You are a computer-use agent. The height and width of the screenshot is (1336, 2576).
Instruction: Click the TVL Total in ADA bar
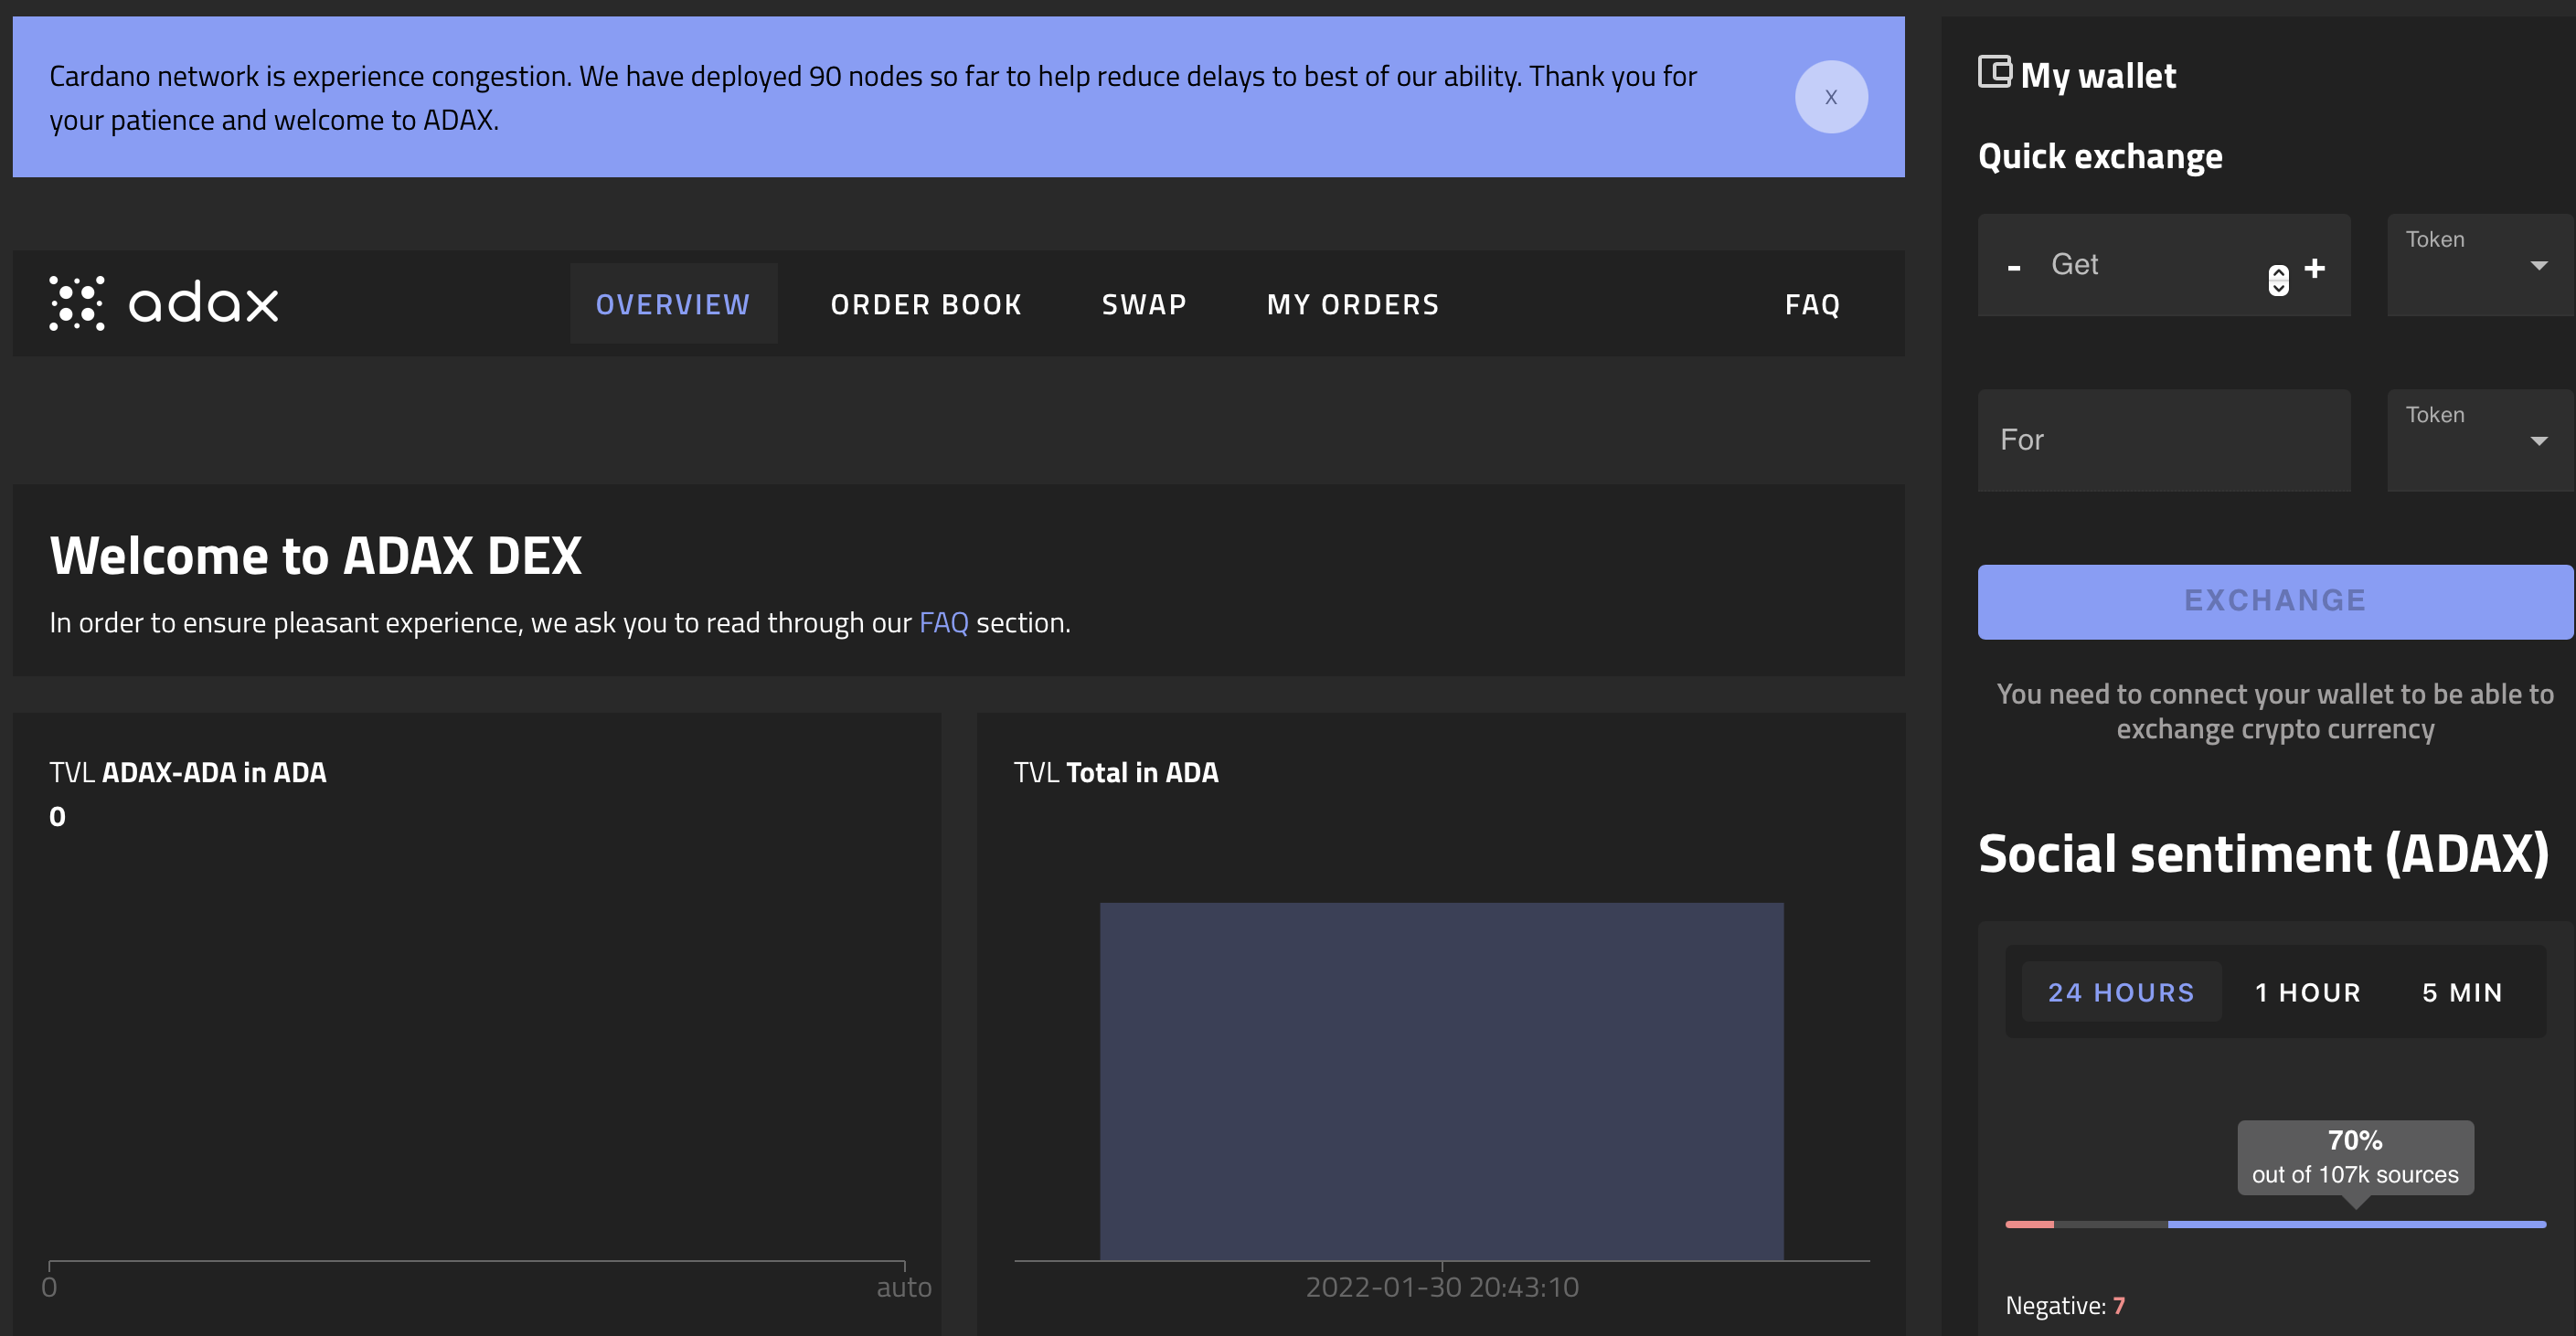[1440, 1080]
